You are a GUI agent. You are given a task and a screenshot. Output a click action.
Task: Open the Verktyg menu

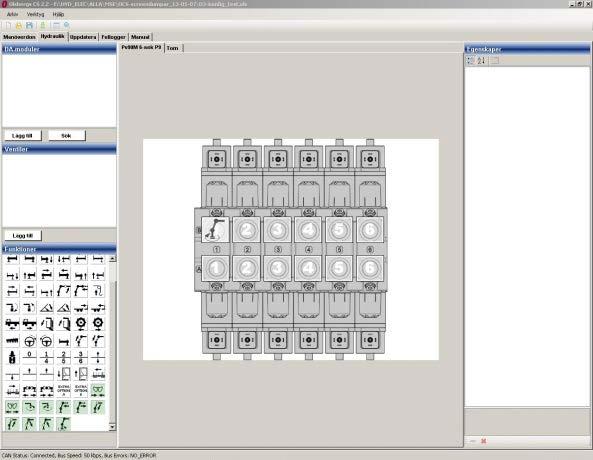(35, 14)
